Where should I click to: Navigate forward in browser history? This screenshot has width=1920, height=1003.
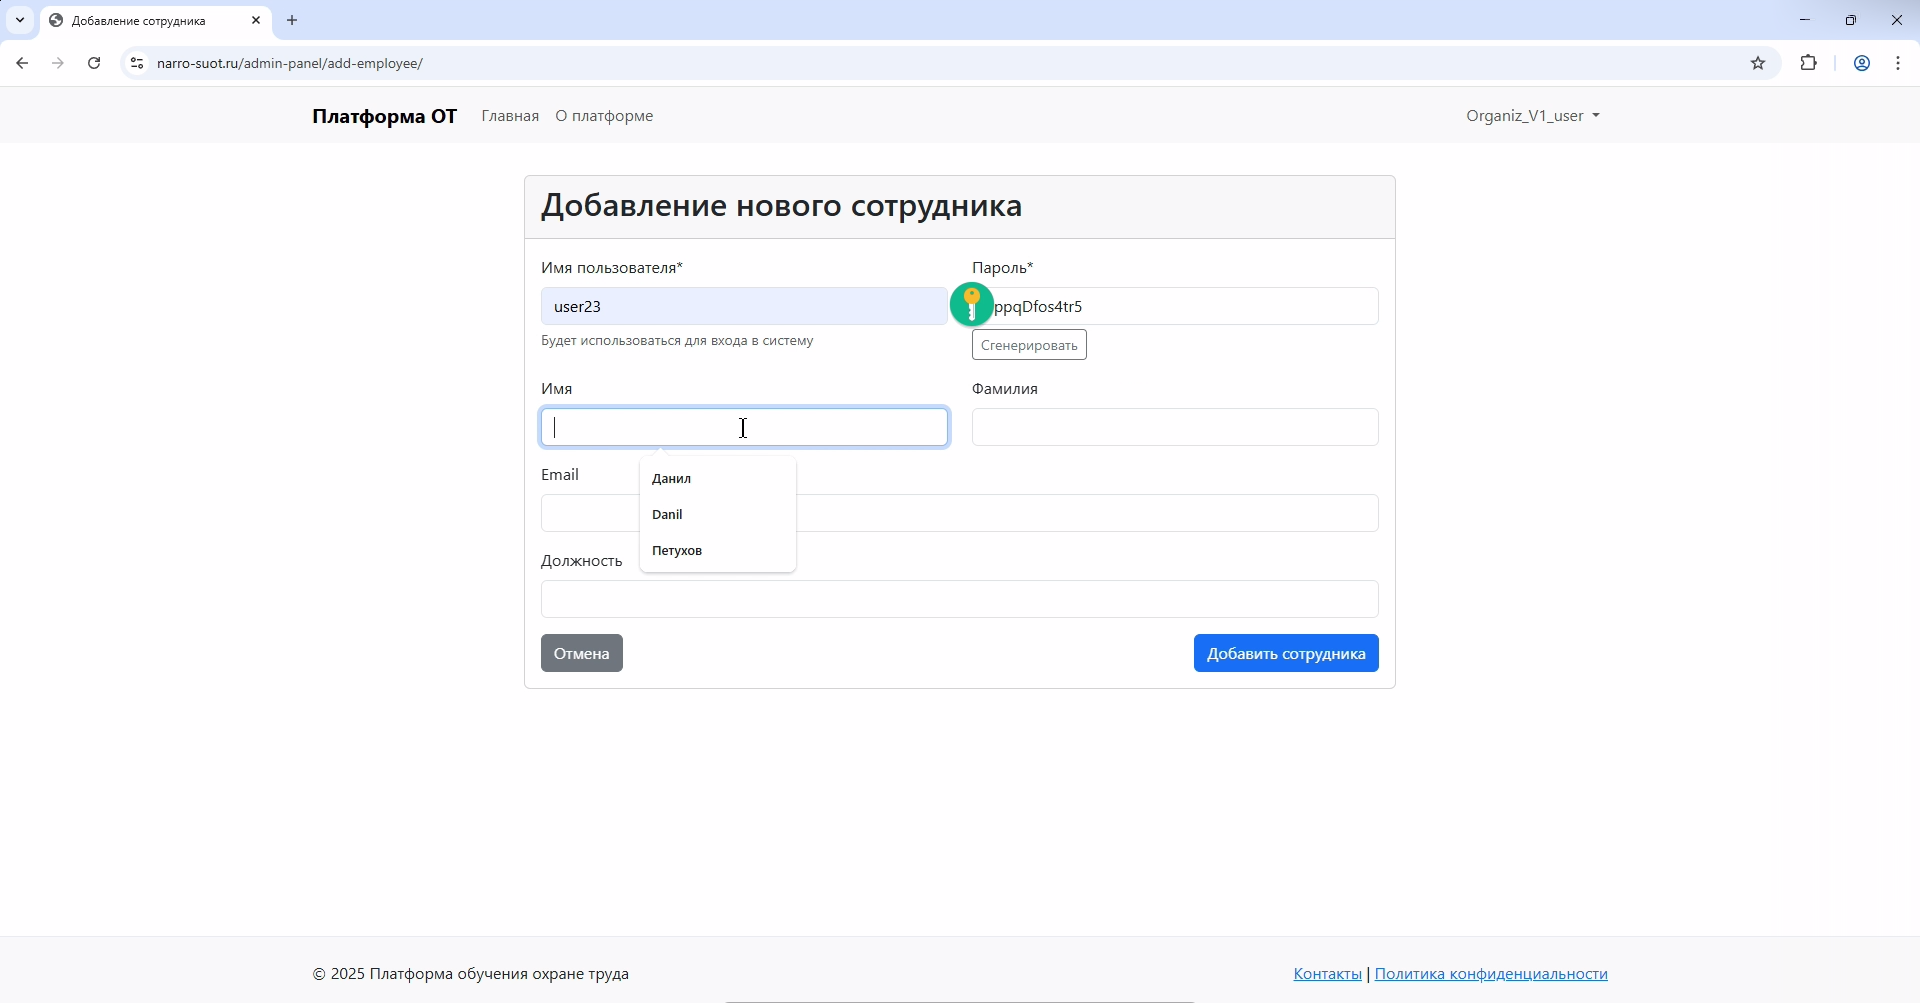[x=58, y=62]
